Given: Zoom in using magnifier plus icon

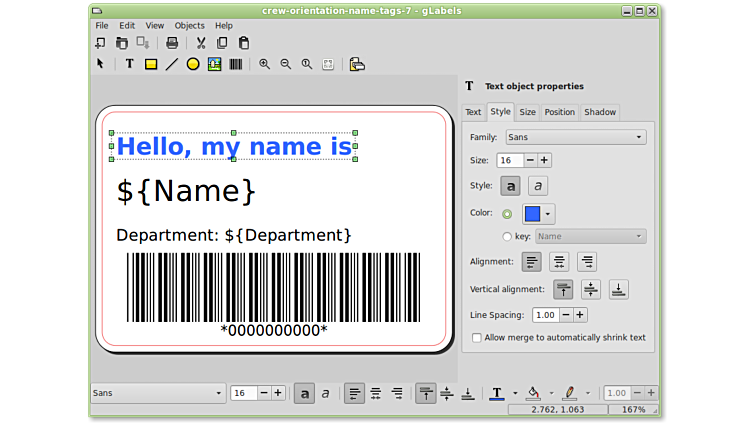Looking at the screenshot, I should point(264,64).
